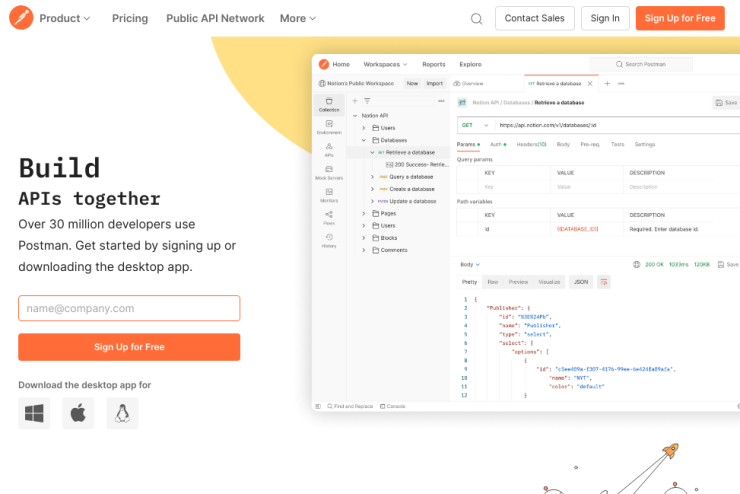Click Explore in the app screenshot

tap(471, 64)
